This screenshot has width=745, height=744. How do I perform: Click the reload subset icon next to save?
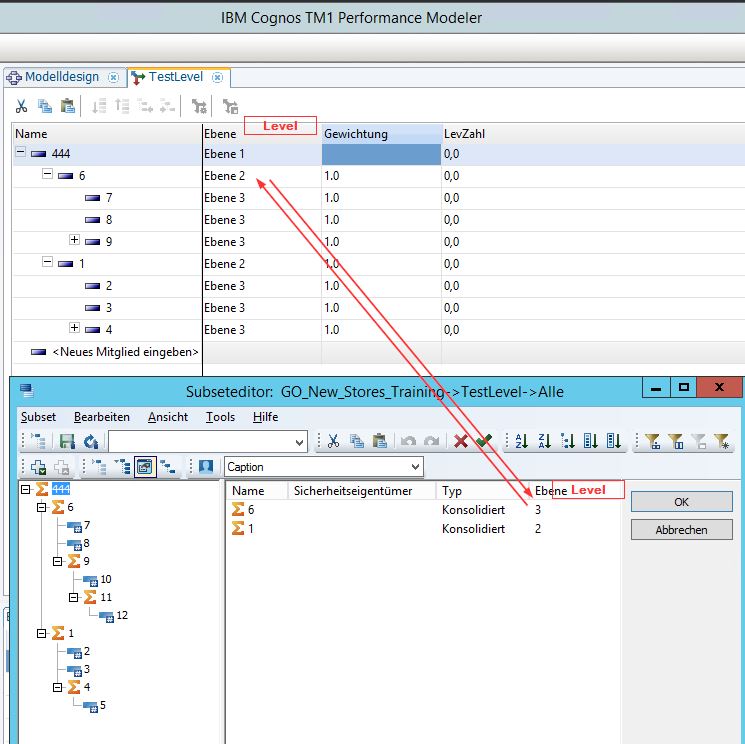[x=91, y=442]
